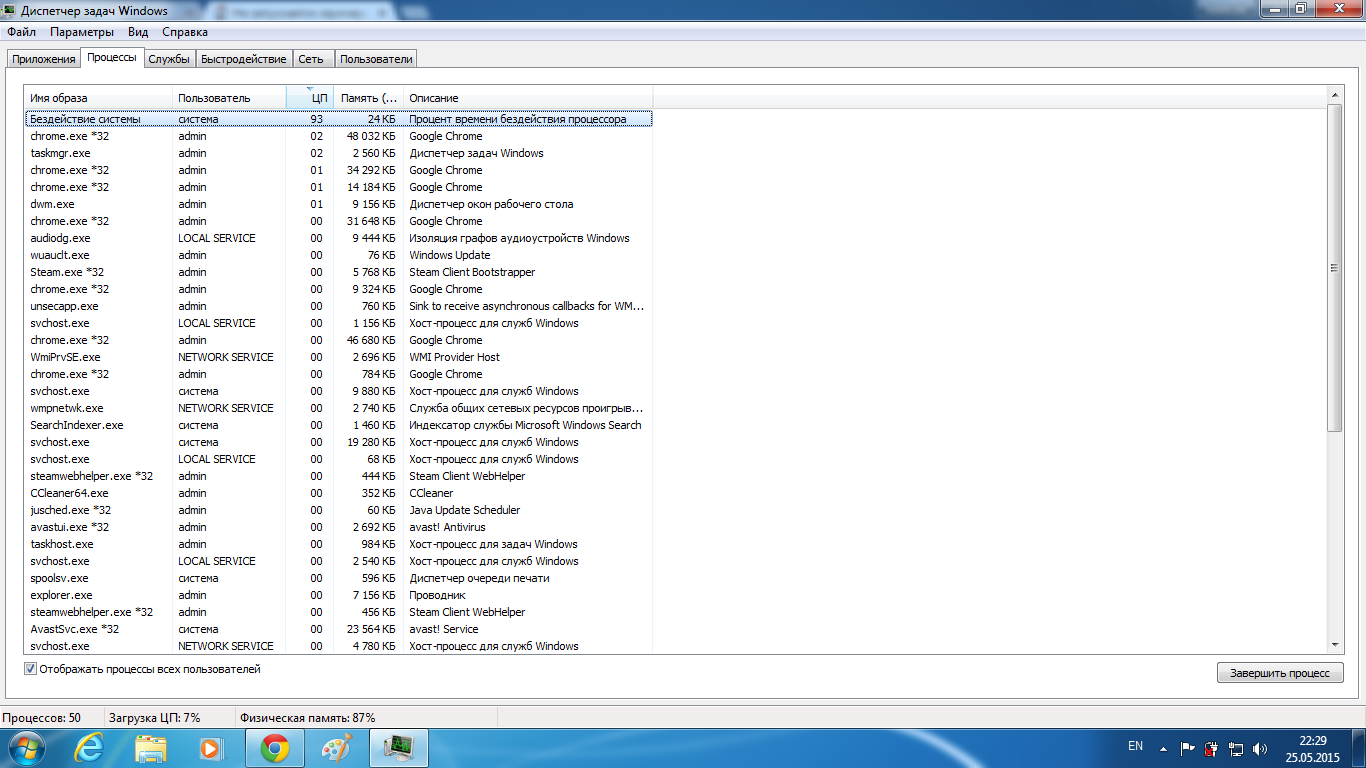Select avastui.exe *32 process row
The height and width of the screenshot is (768, 1366).
point(338,527)
